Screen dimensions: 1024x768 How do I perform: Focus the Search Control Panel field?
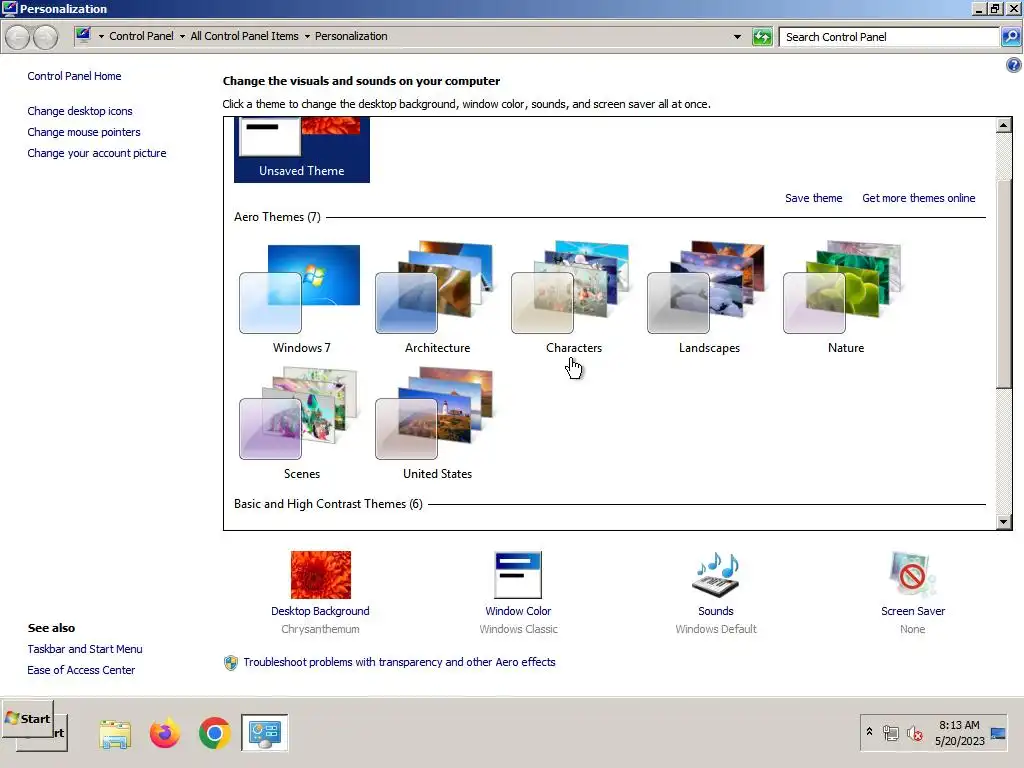coord(889,37)
